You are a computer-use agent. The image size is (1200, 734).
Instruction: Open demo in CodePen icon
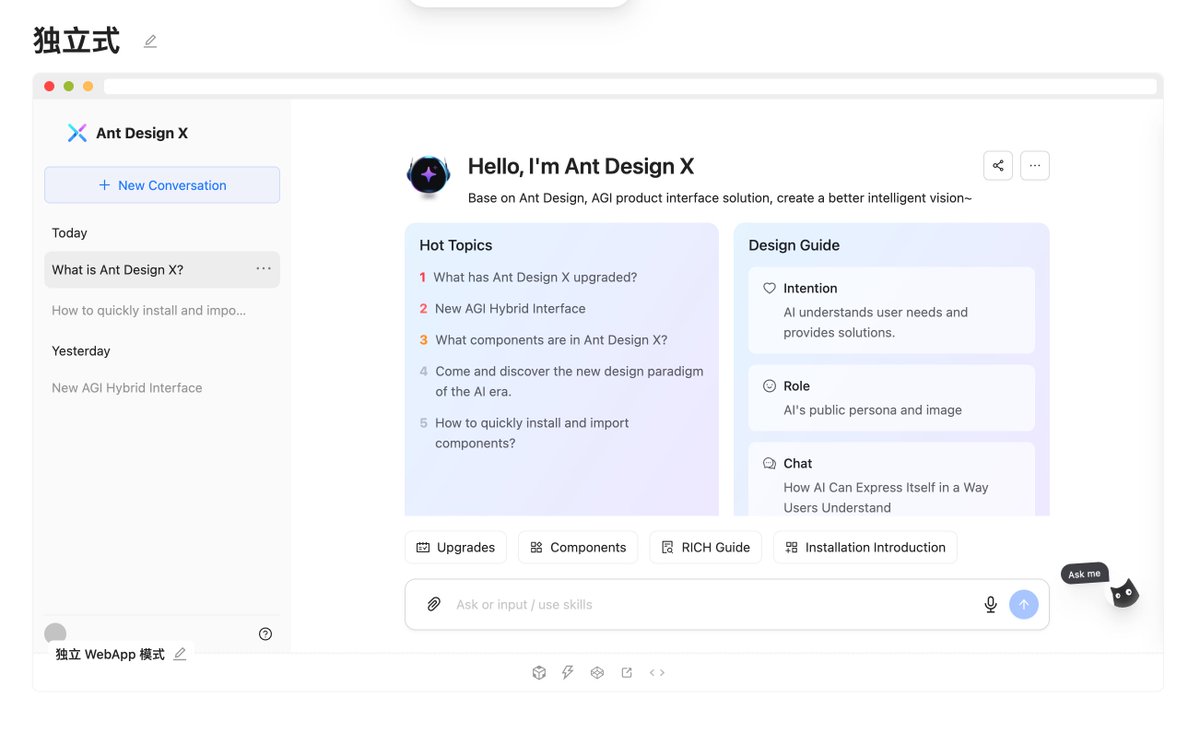click(x=597, y=672)
